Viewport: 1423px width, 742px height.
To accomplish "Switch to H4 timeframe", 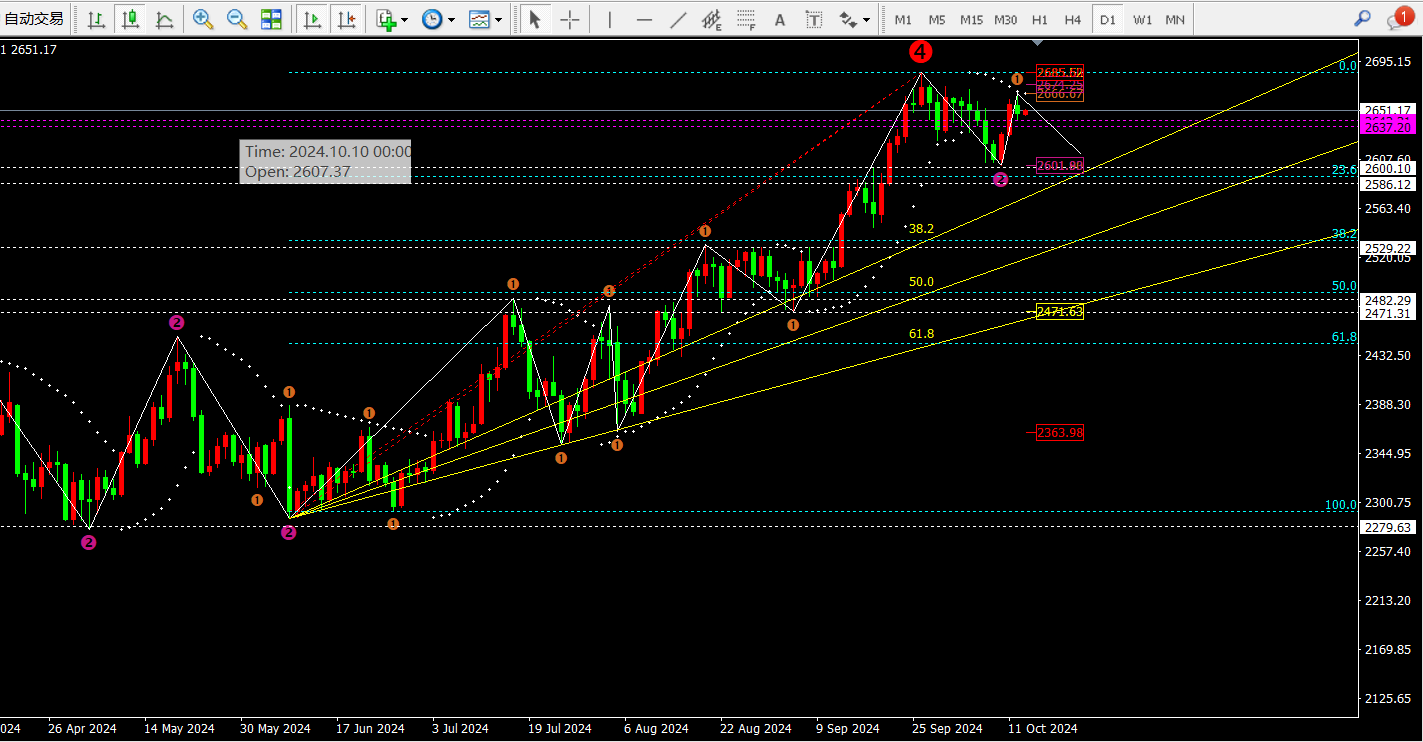I will coord(1073,19).
